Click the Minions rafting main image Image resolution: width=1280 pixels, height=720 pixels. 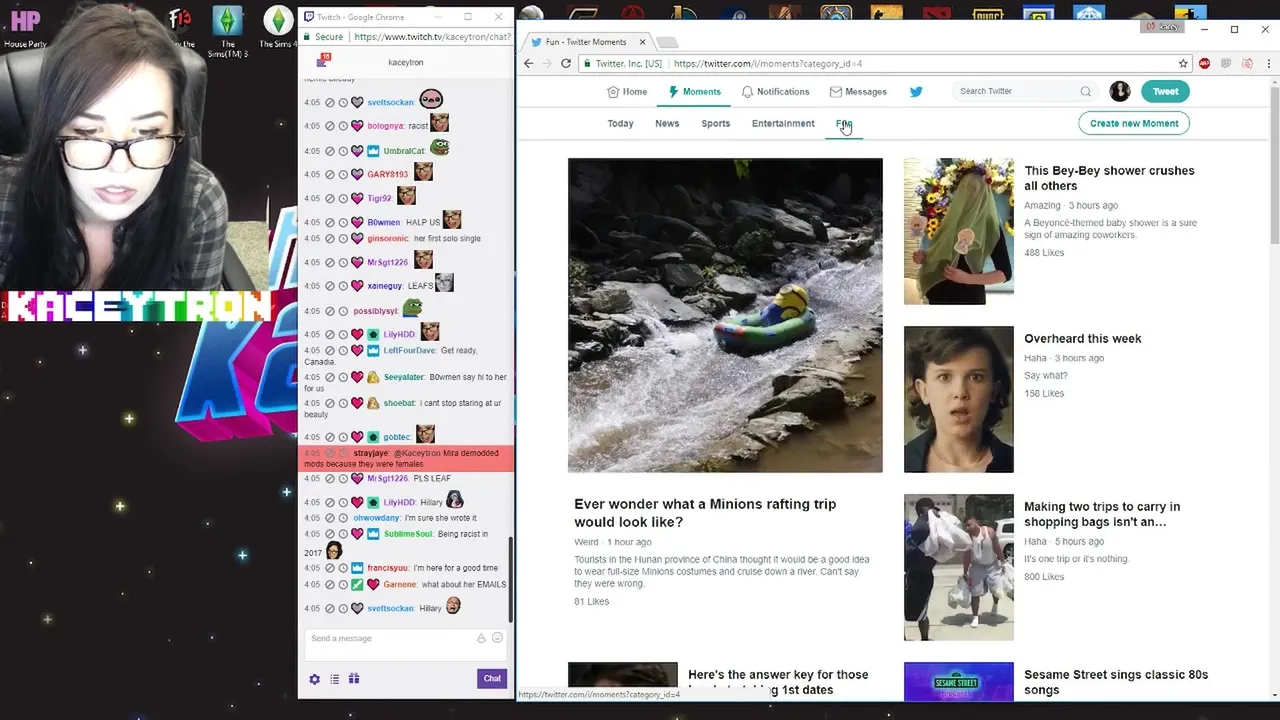click(725, 315)
